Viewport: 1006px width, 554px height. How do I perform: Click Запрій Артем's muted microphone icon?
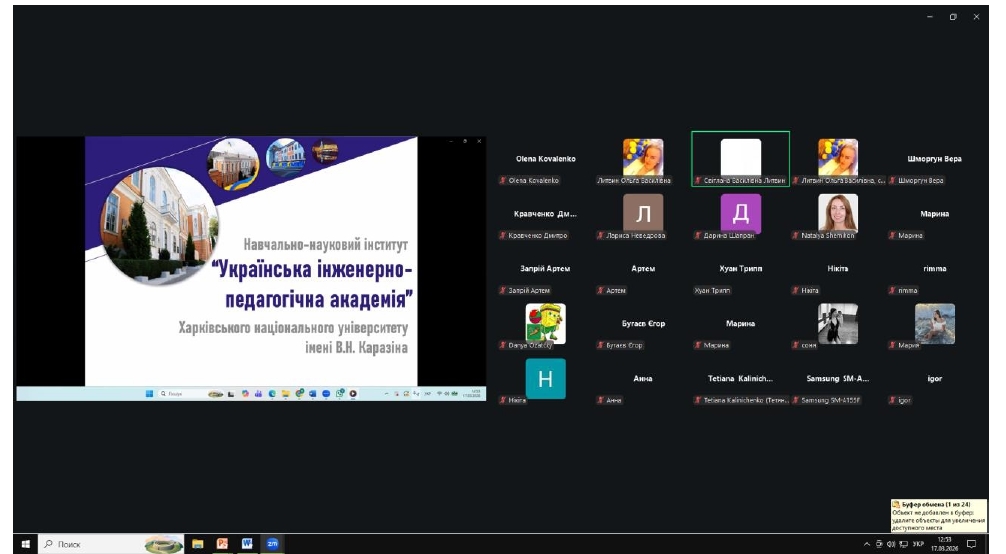pos(503,290)
